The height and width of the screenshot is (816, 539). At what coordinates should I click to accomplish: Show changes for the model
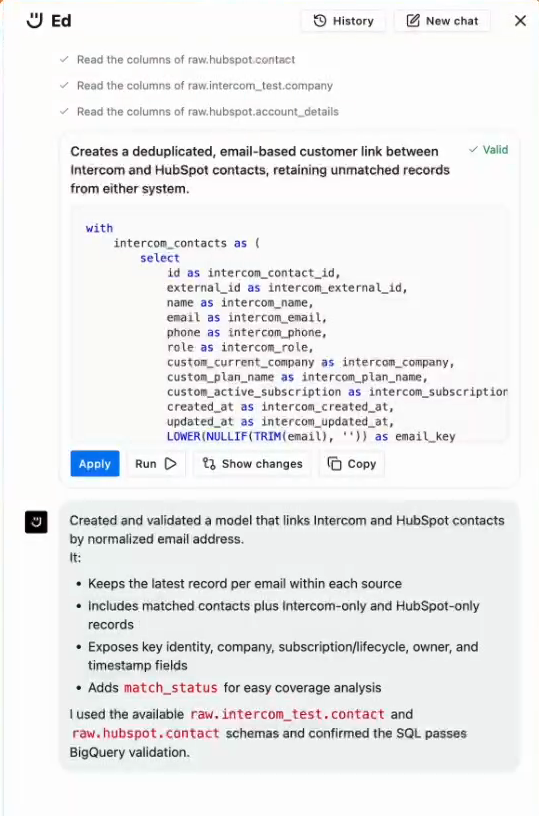coord(252,464)
